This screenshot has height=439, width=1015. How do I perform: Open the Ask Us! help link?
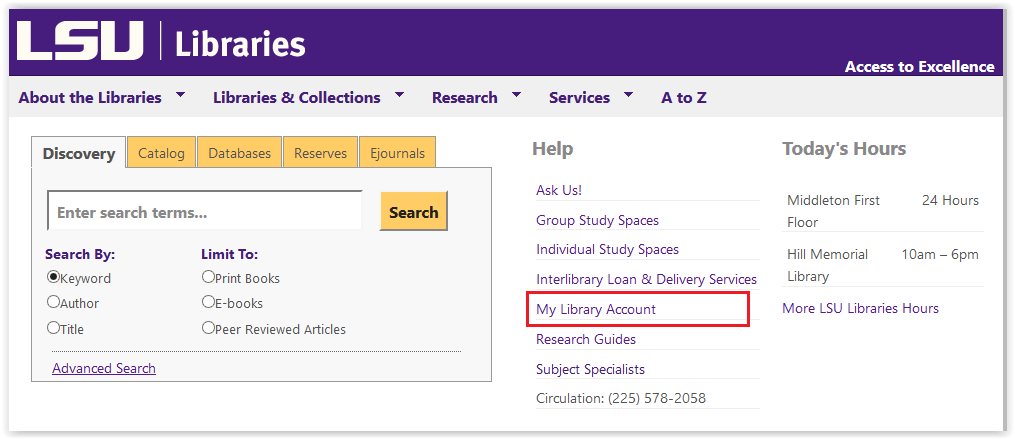559,190
